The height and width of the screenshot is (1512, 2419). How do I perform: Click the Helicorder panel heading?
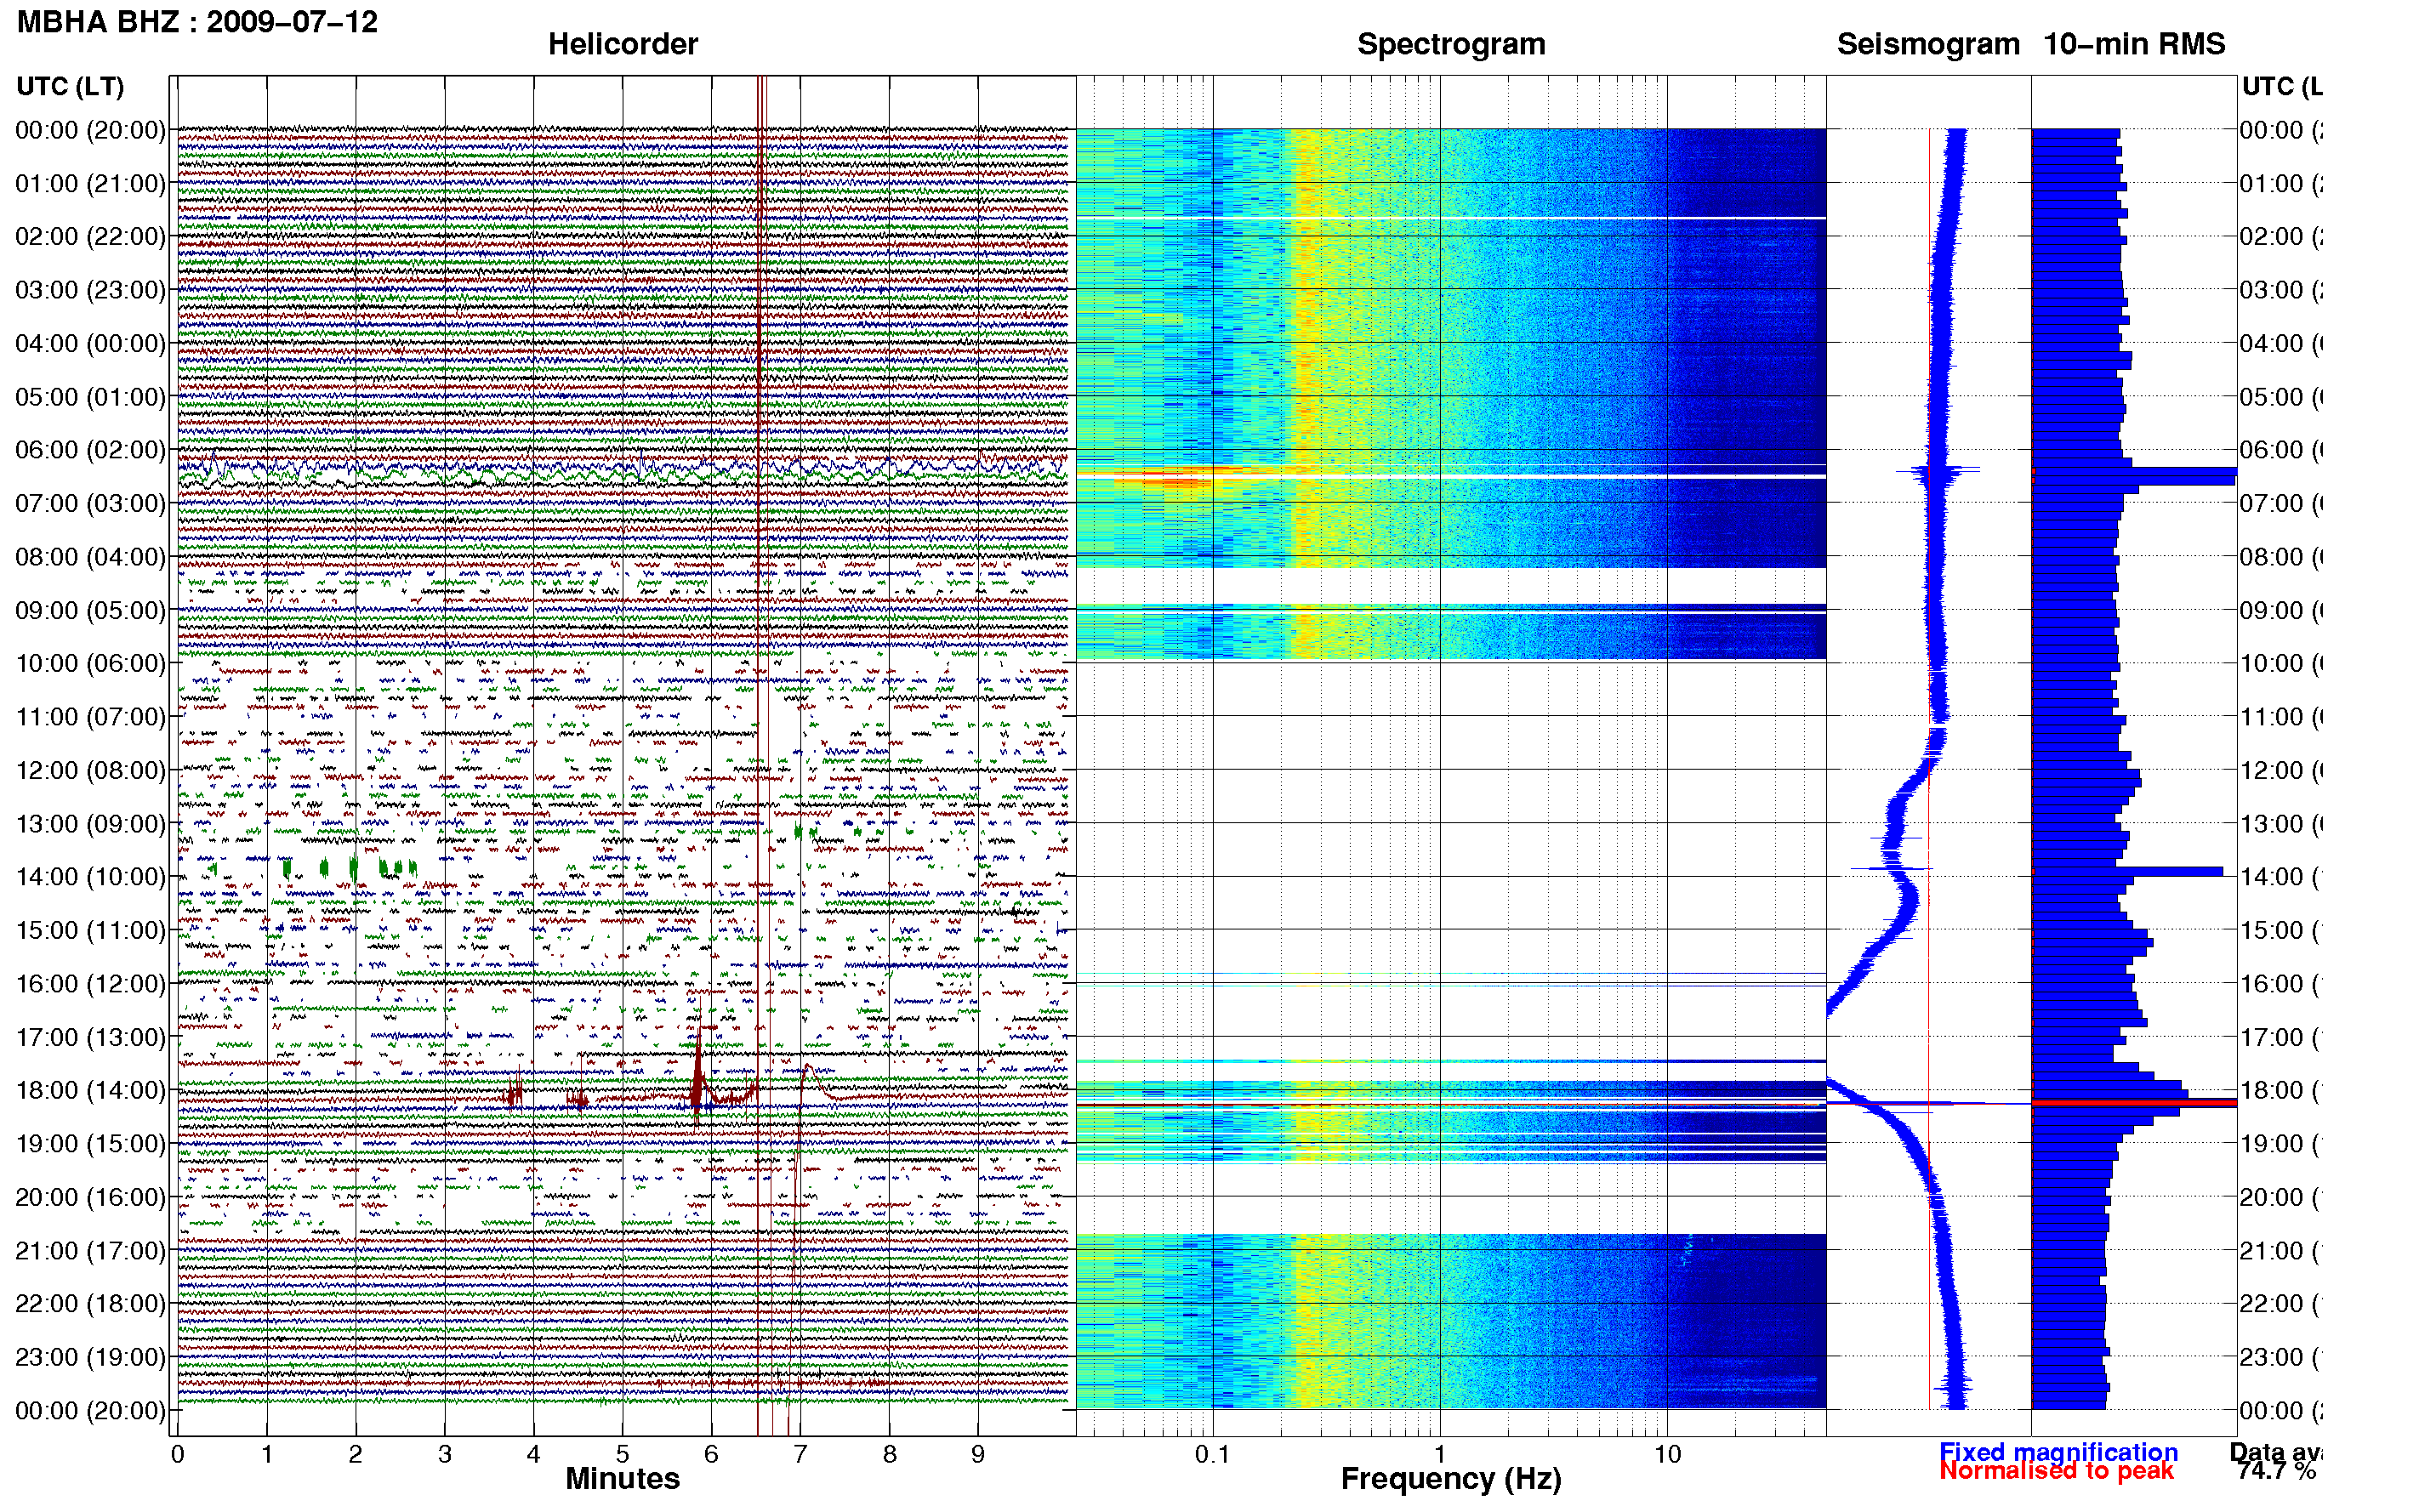point(622,44)
